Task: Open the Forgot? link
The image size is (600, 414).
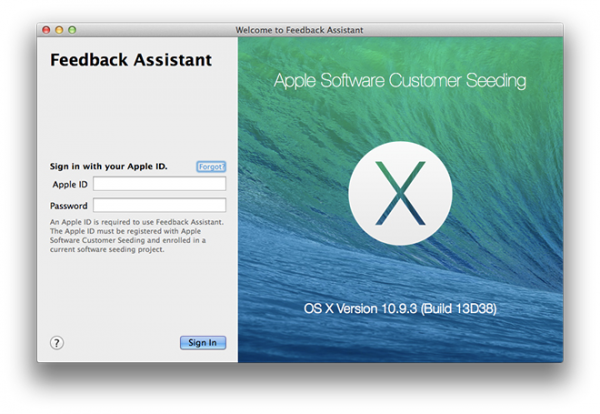Action: point(211,166)
